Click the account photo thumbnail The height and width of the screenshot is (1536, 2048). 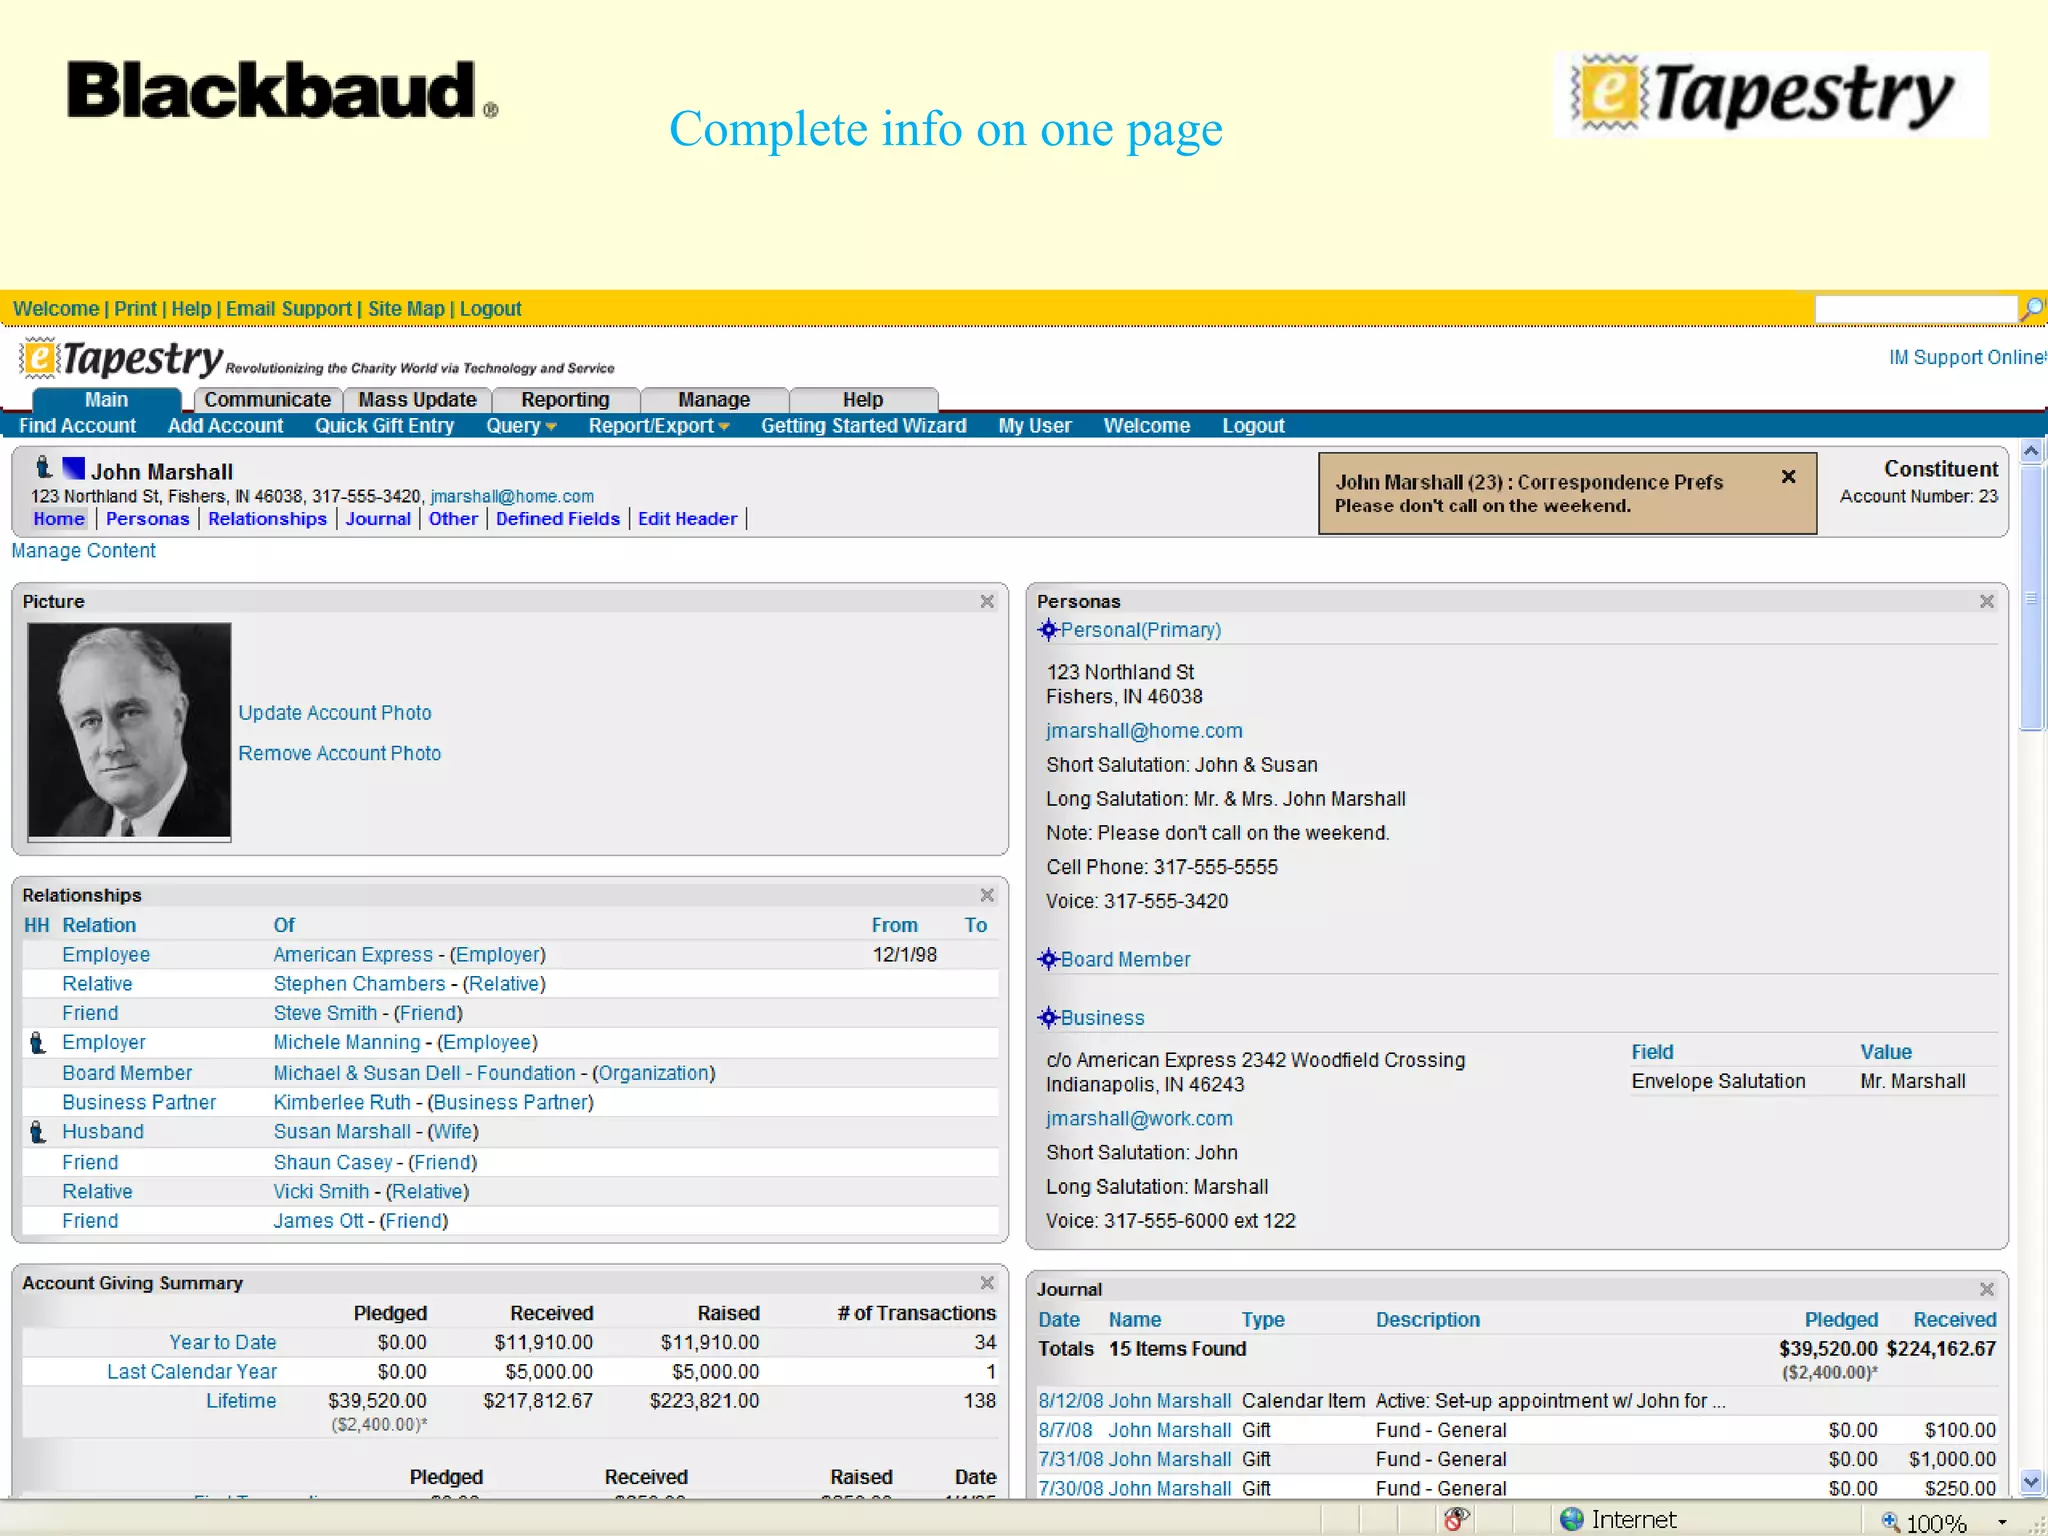[129, 730]
